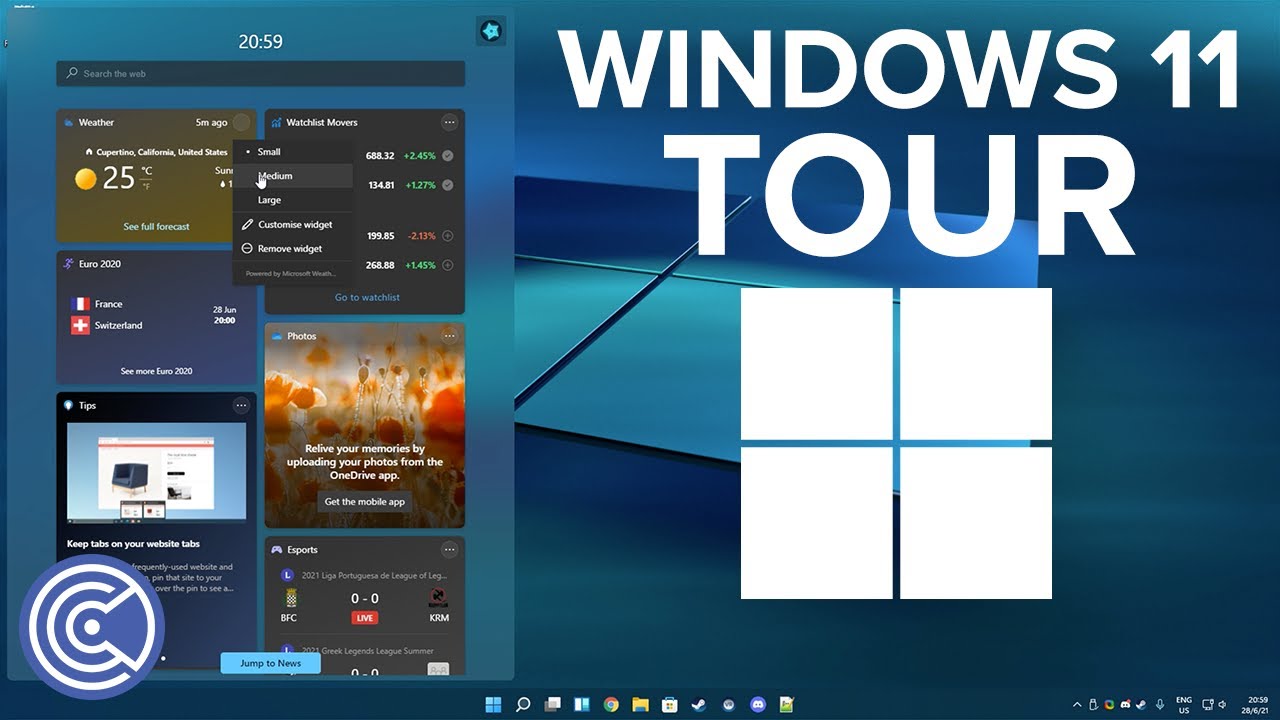Click the Keep tabs on your website tabs heading
The width and height of the screenshot is (1280, 720).
[x=133, y=544]
